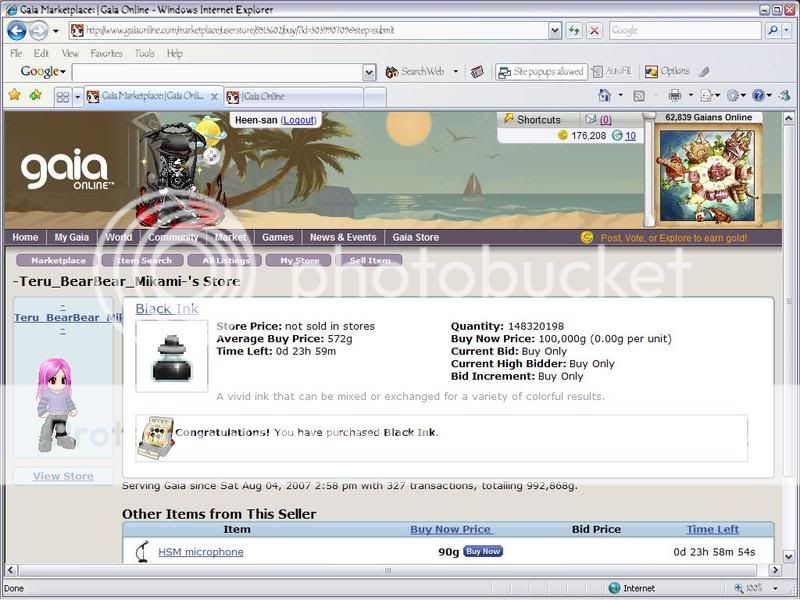
Task: Expand the SearchWeb dropdown arrow
Action: [x=454, y=70]
